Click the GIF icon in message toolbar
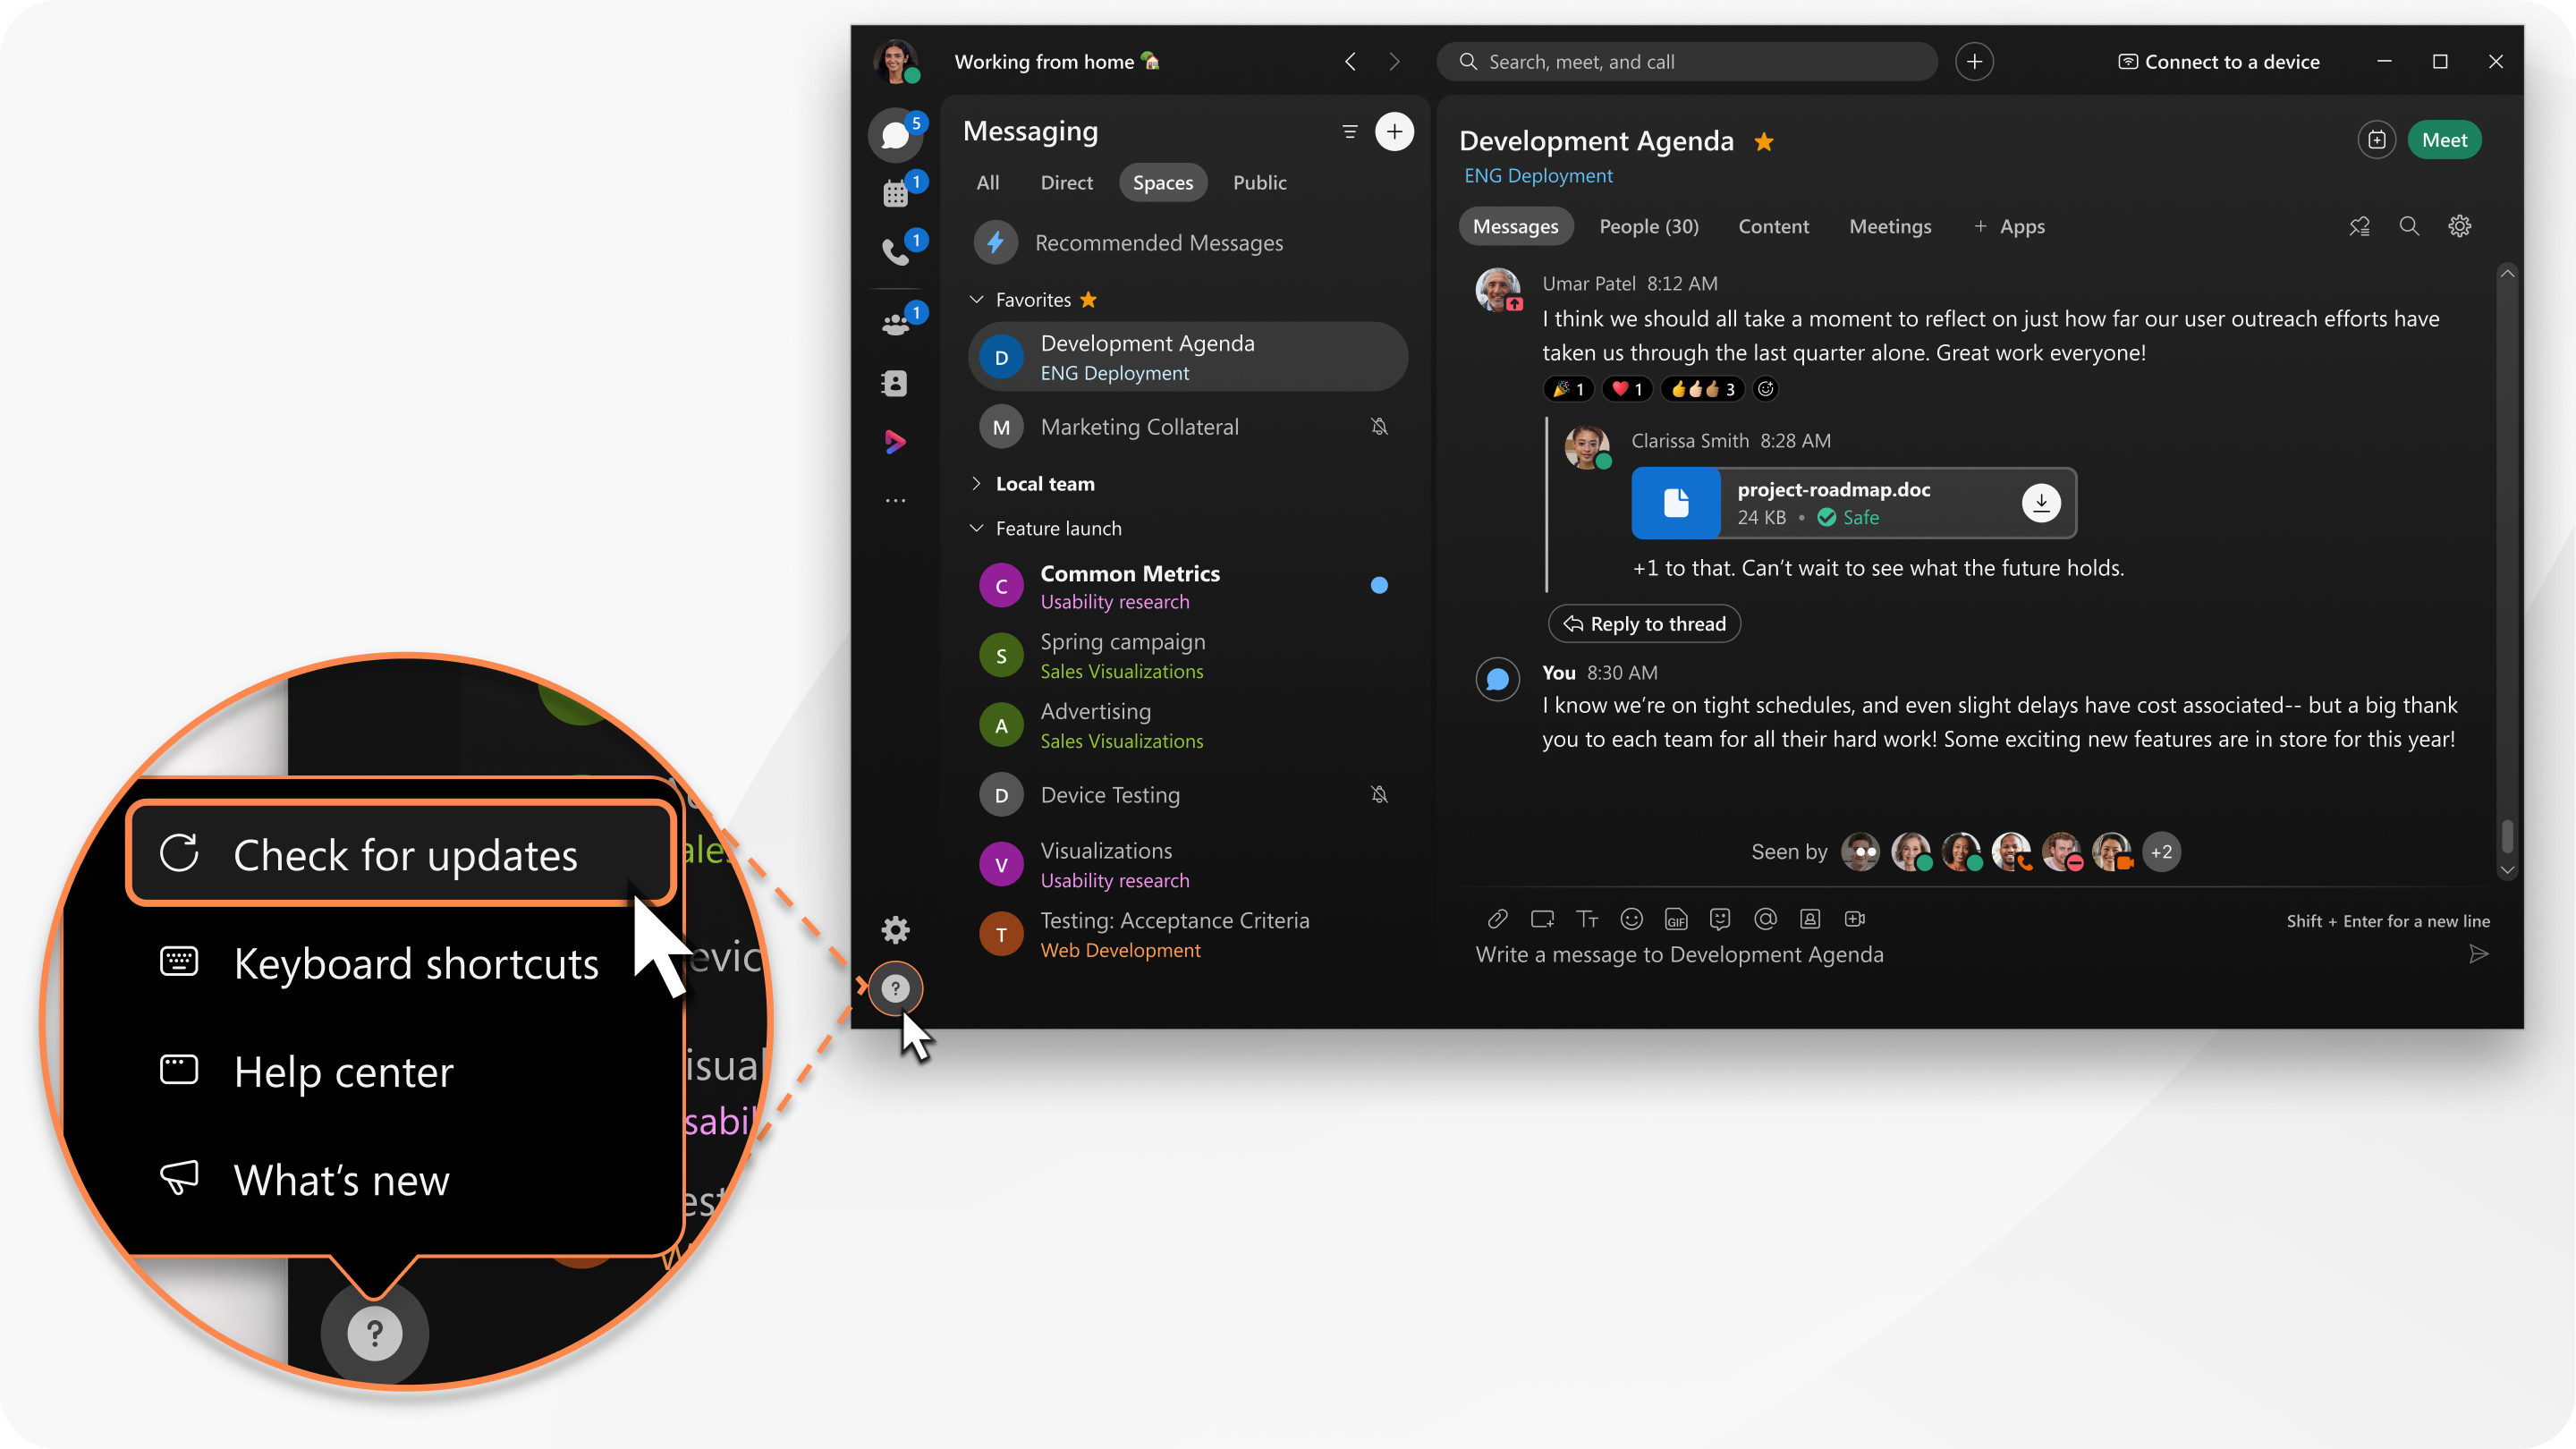 (1675, 919)
